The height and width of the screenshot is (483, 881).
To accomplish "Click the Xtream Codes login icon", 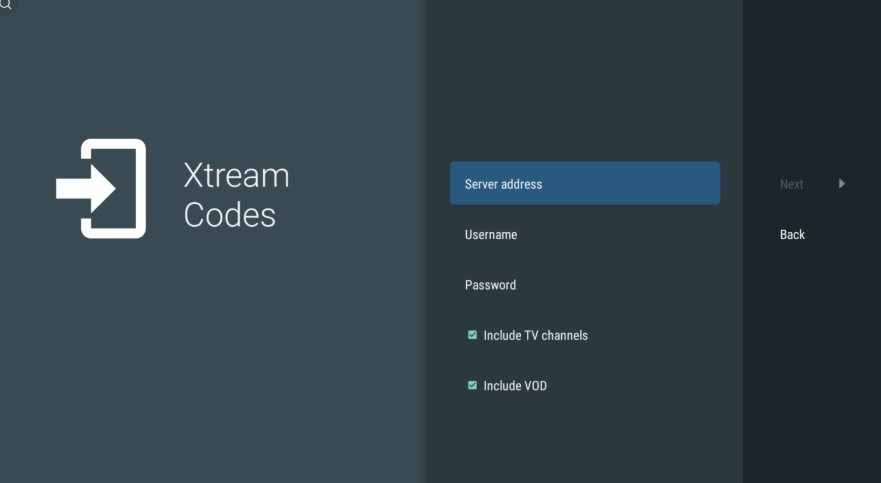I will [x=101, y=189].
